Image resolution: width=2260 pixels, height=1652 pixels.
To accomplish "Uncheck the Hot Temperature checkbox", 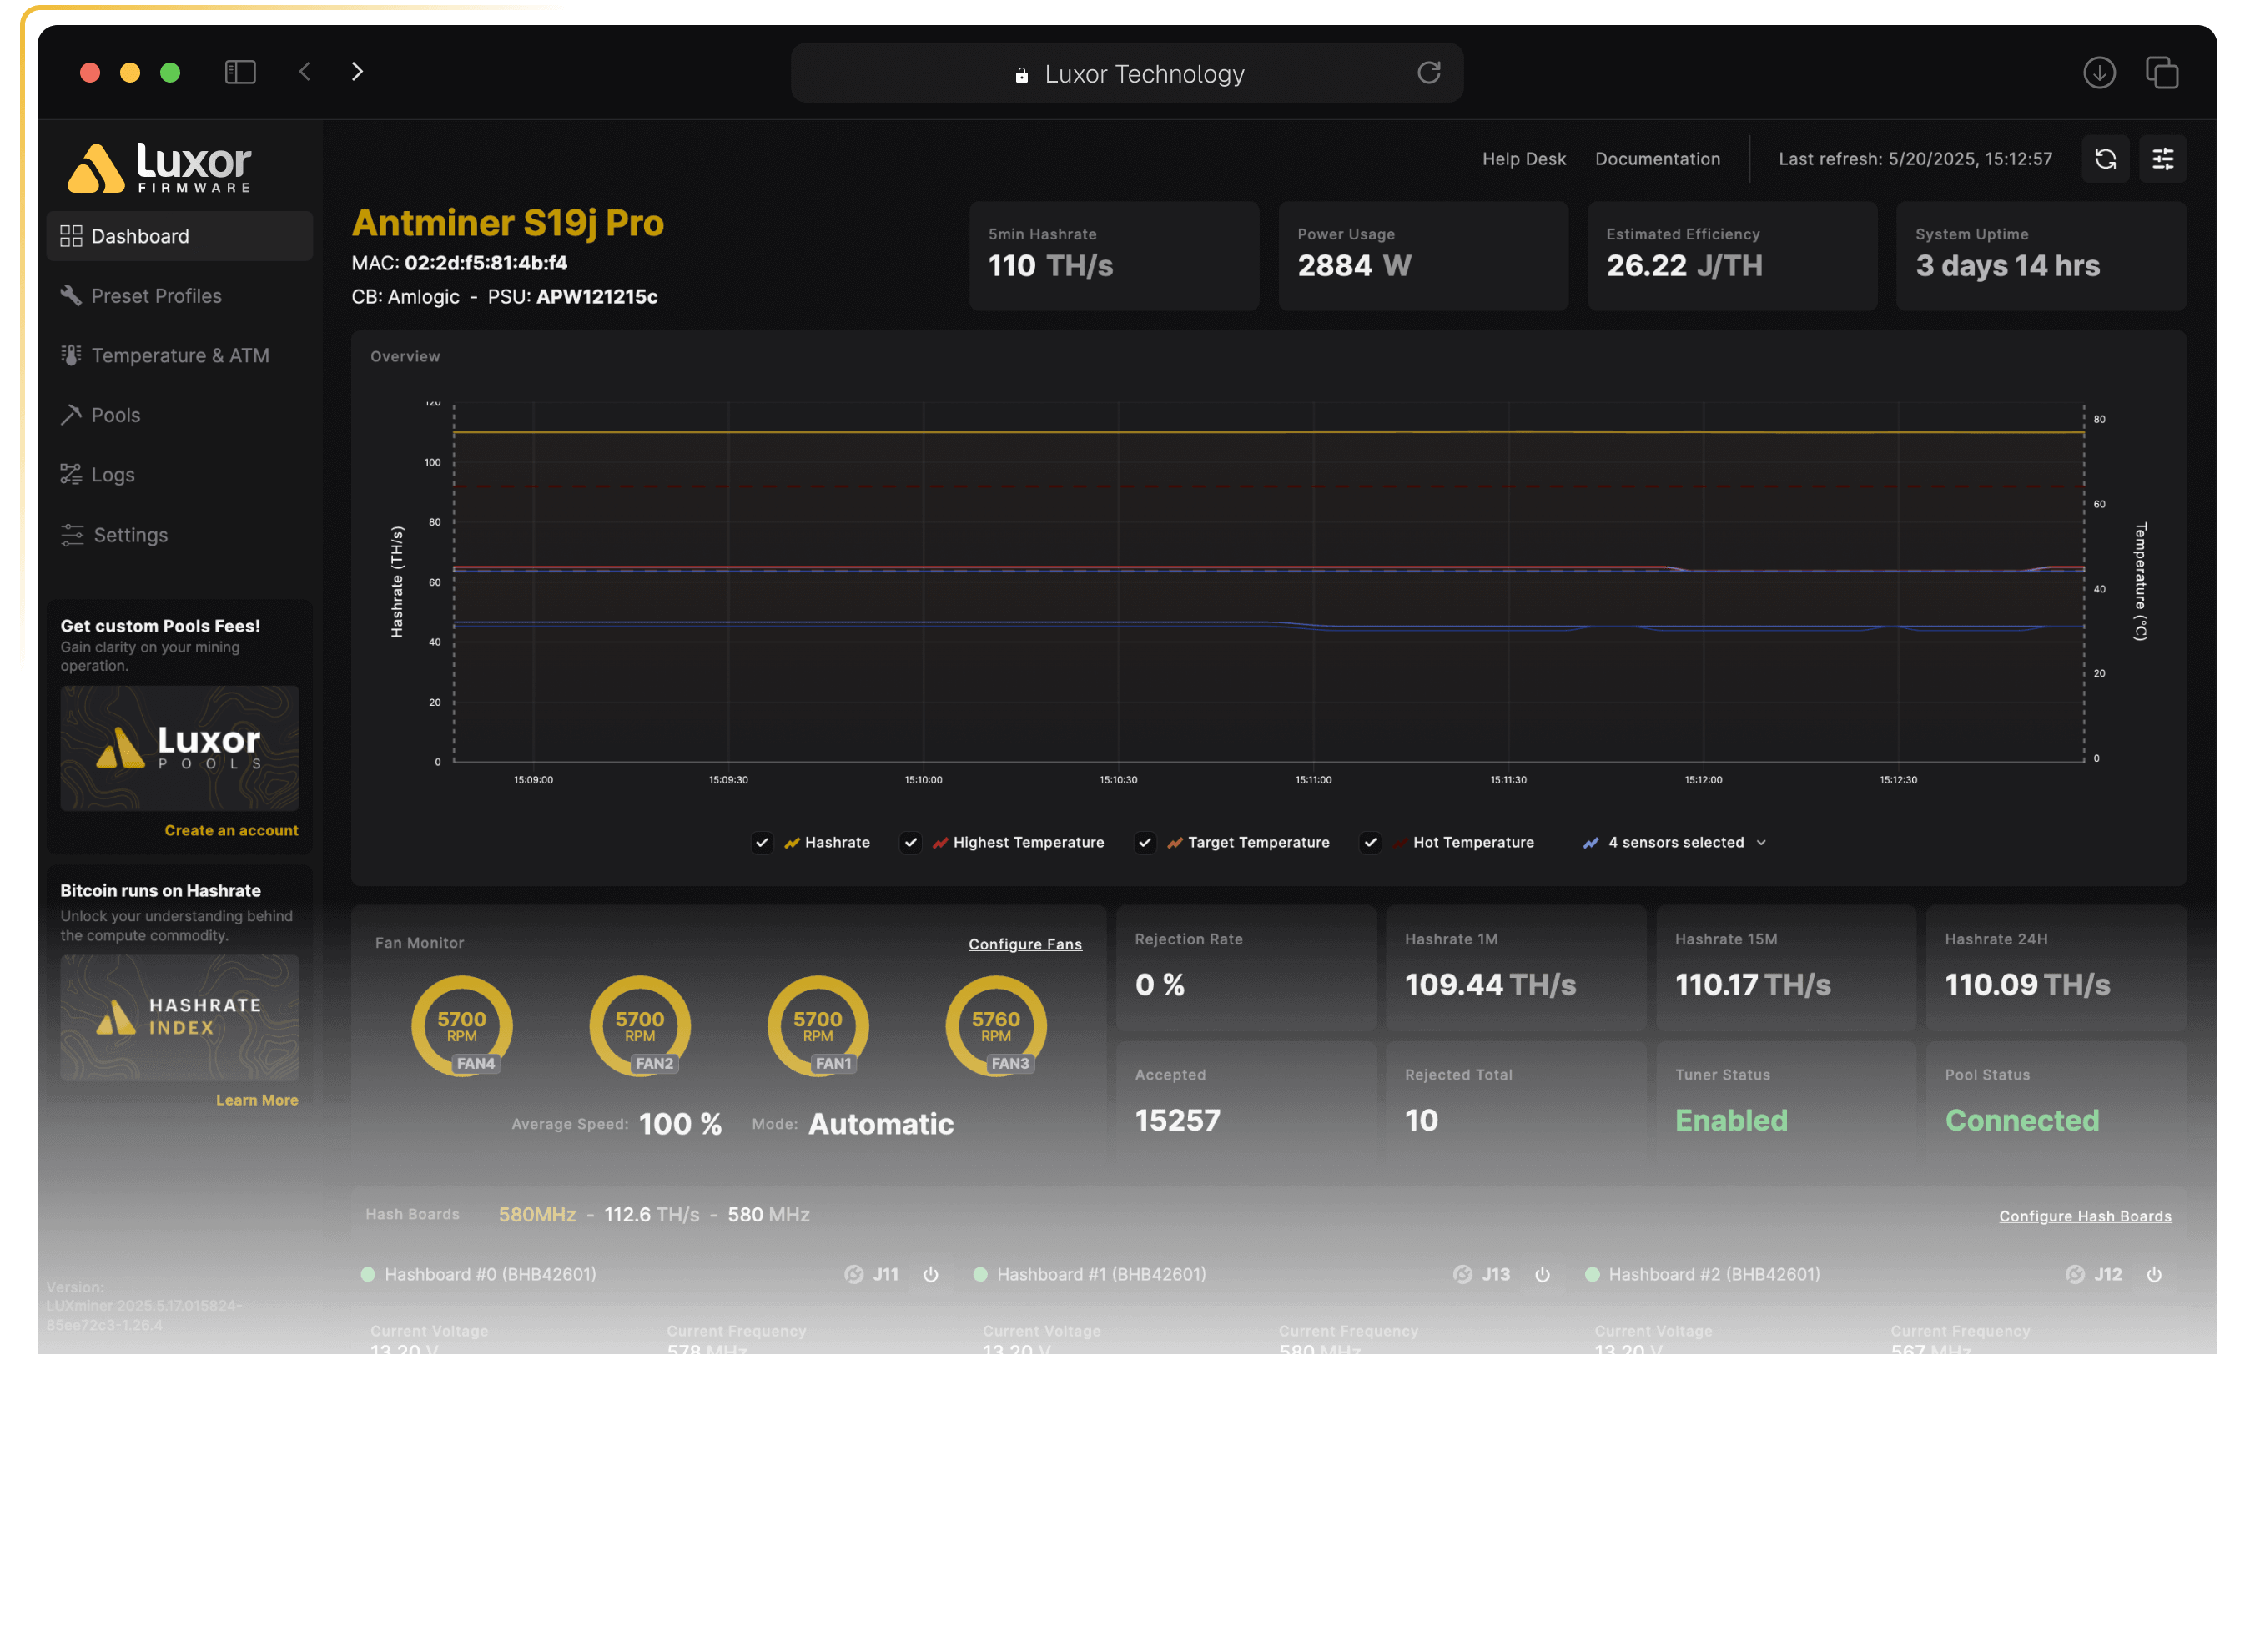I will pyautogui.click(x=1370, y=842).
